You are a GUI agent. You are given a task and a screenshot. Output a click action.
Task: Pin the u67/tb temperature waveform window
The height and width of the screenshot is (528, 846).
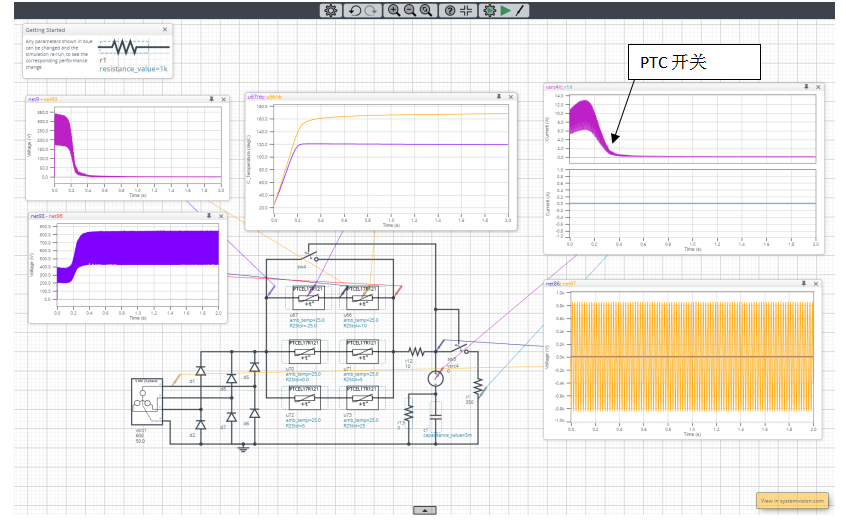(499, 97)
